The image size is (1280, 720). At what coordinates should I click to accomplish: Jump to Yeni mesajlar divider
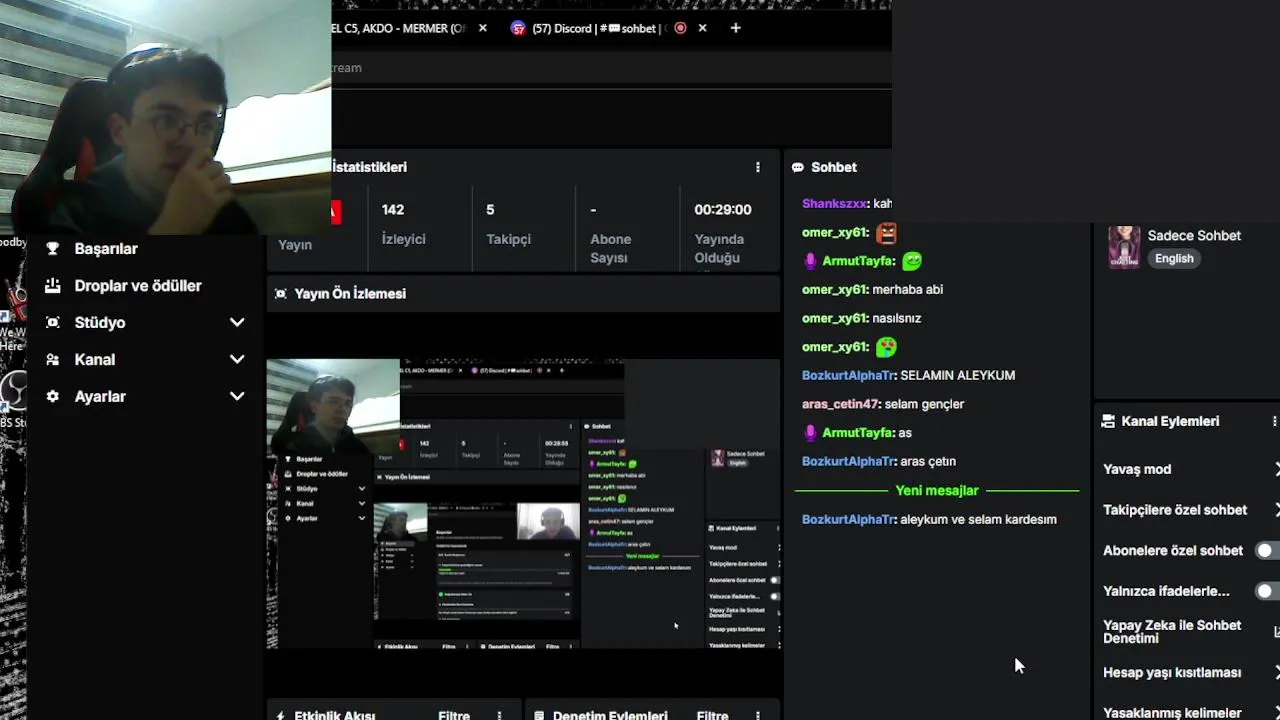coord(937,490)
